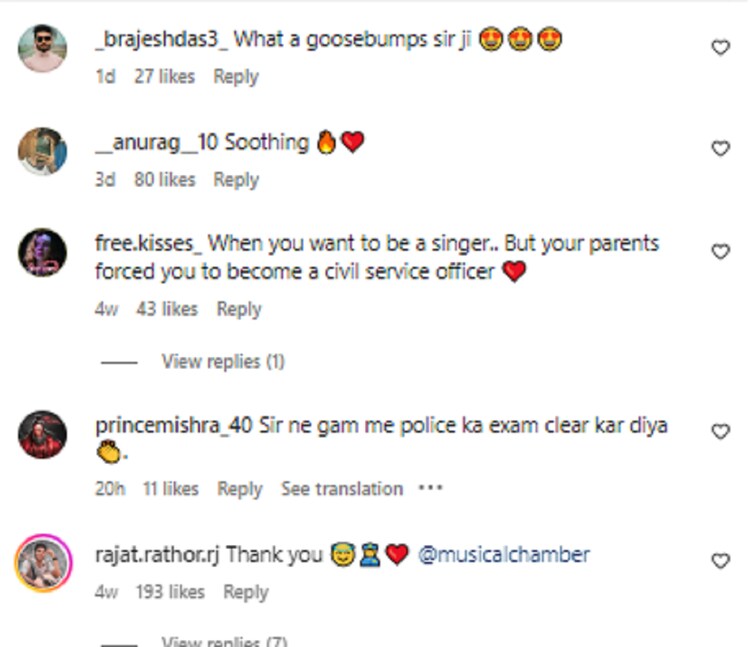See translation of princemishra_40's comment
The width and height of the screenshot is (750, 647).
click(341, 489)
